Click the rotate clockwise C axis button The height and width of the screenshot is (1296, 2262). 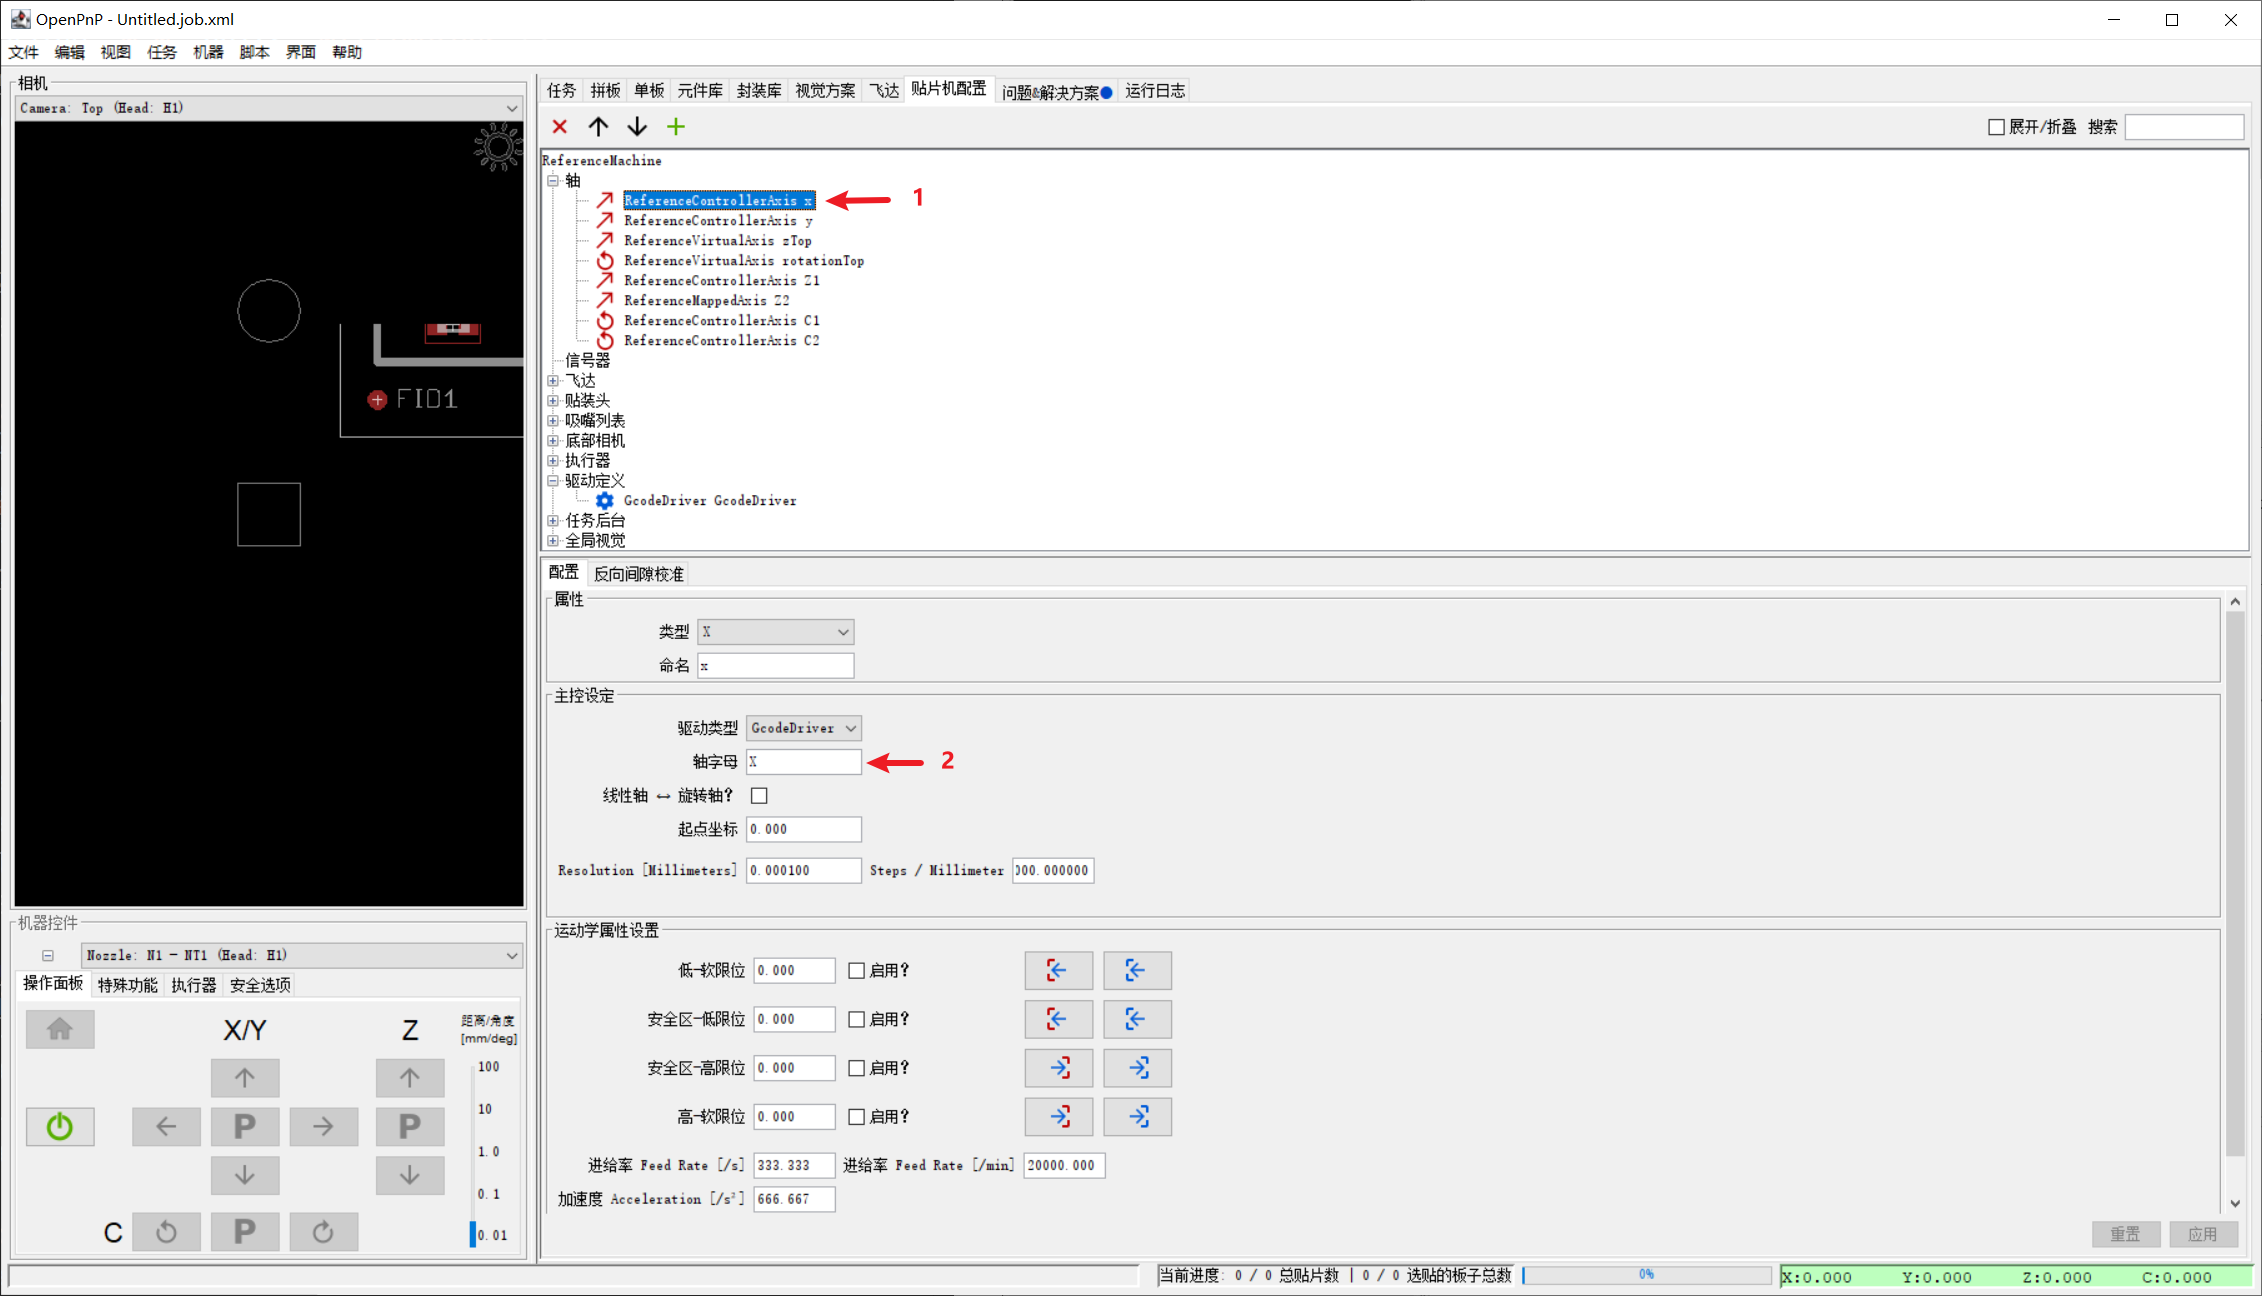323,1232
